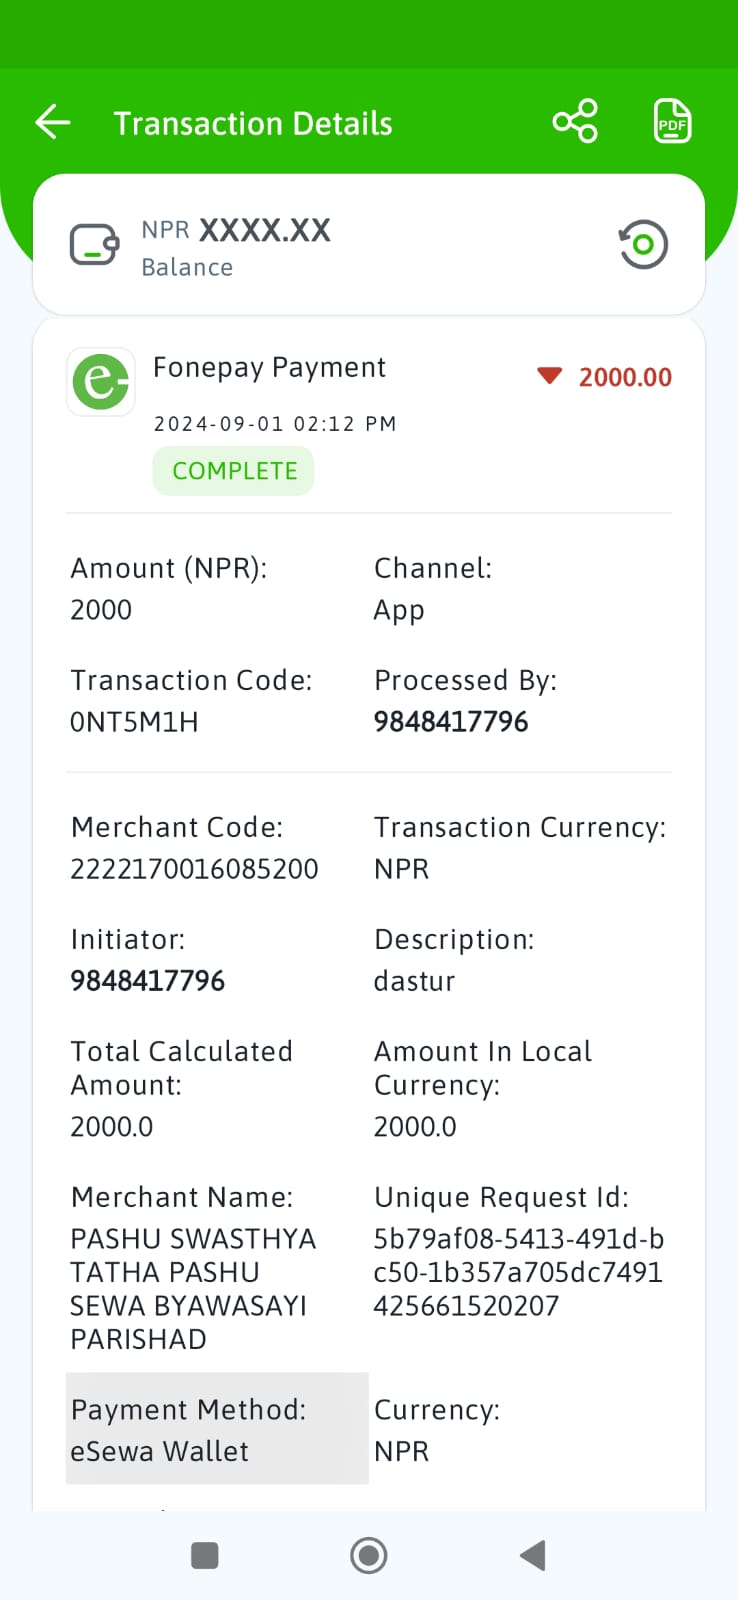Tap the red down-arrow amount indicator

tap(549, 376)
